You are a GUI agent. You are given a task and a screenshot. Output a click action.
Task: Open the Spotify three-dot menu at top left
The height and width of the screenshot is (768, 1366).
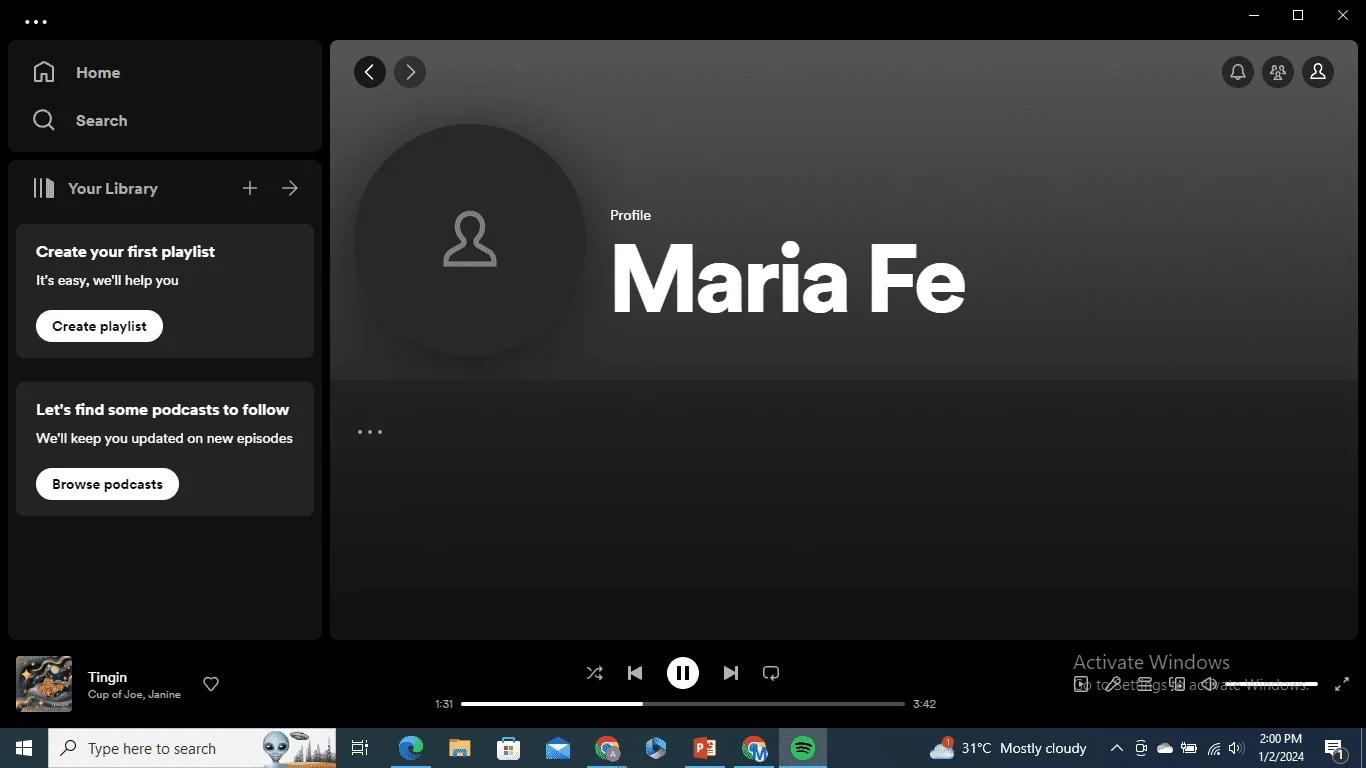(36, 21)
